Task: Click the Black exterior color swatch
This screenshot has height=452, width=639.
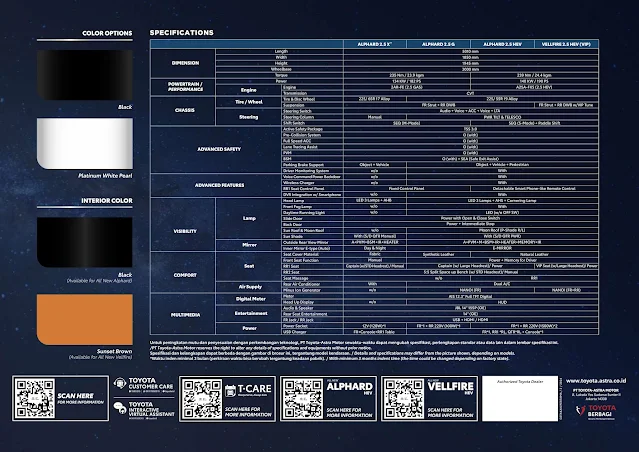Action: pos(85,75)
